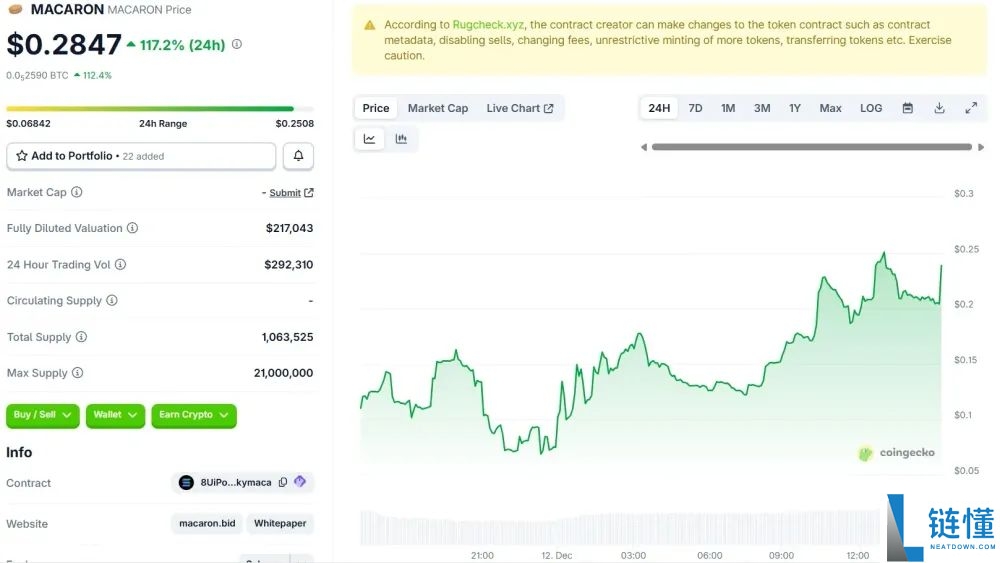The image size is (1000, 563).
Task: Switch to candlestick chart view icon
Action: click(401, 139)
